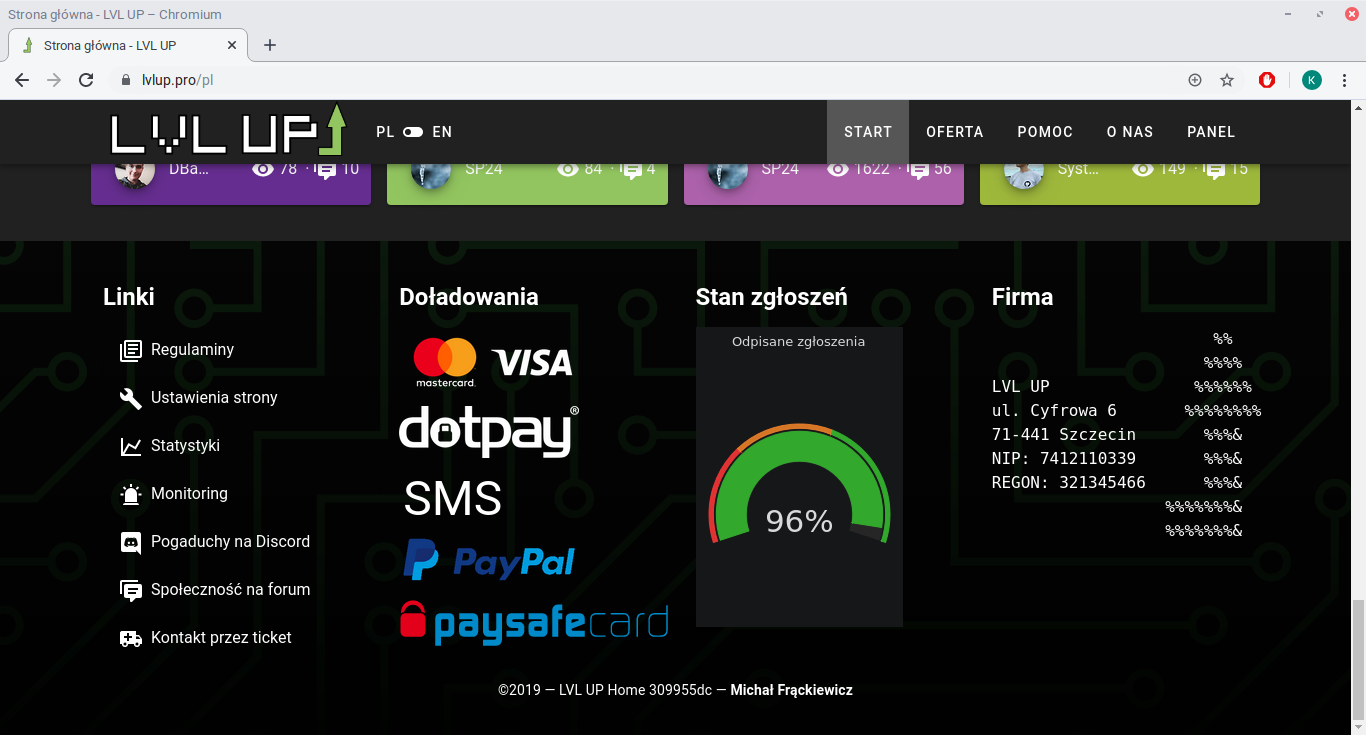Open the PANEL navigation item
Viewport: 1366px width, 735px height.
click(x=1211, y=132)
